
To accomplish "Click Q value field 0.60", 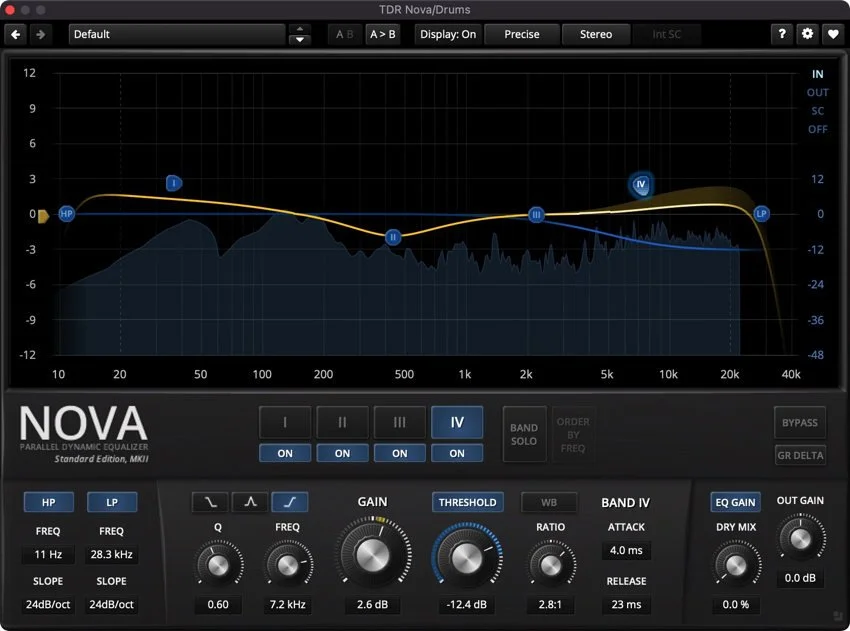I will click(x=218, y=604).
